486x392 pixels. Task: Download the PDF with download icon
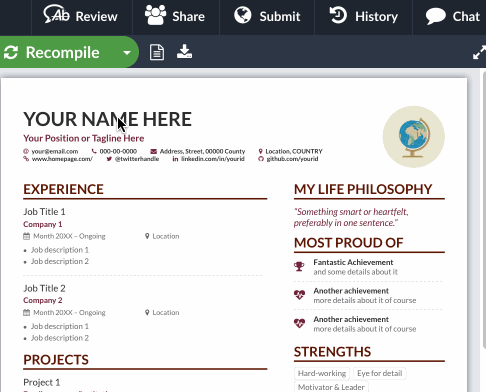[184, 52]
